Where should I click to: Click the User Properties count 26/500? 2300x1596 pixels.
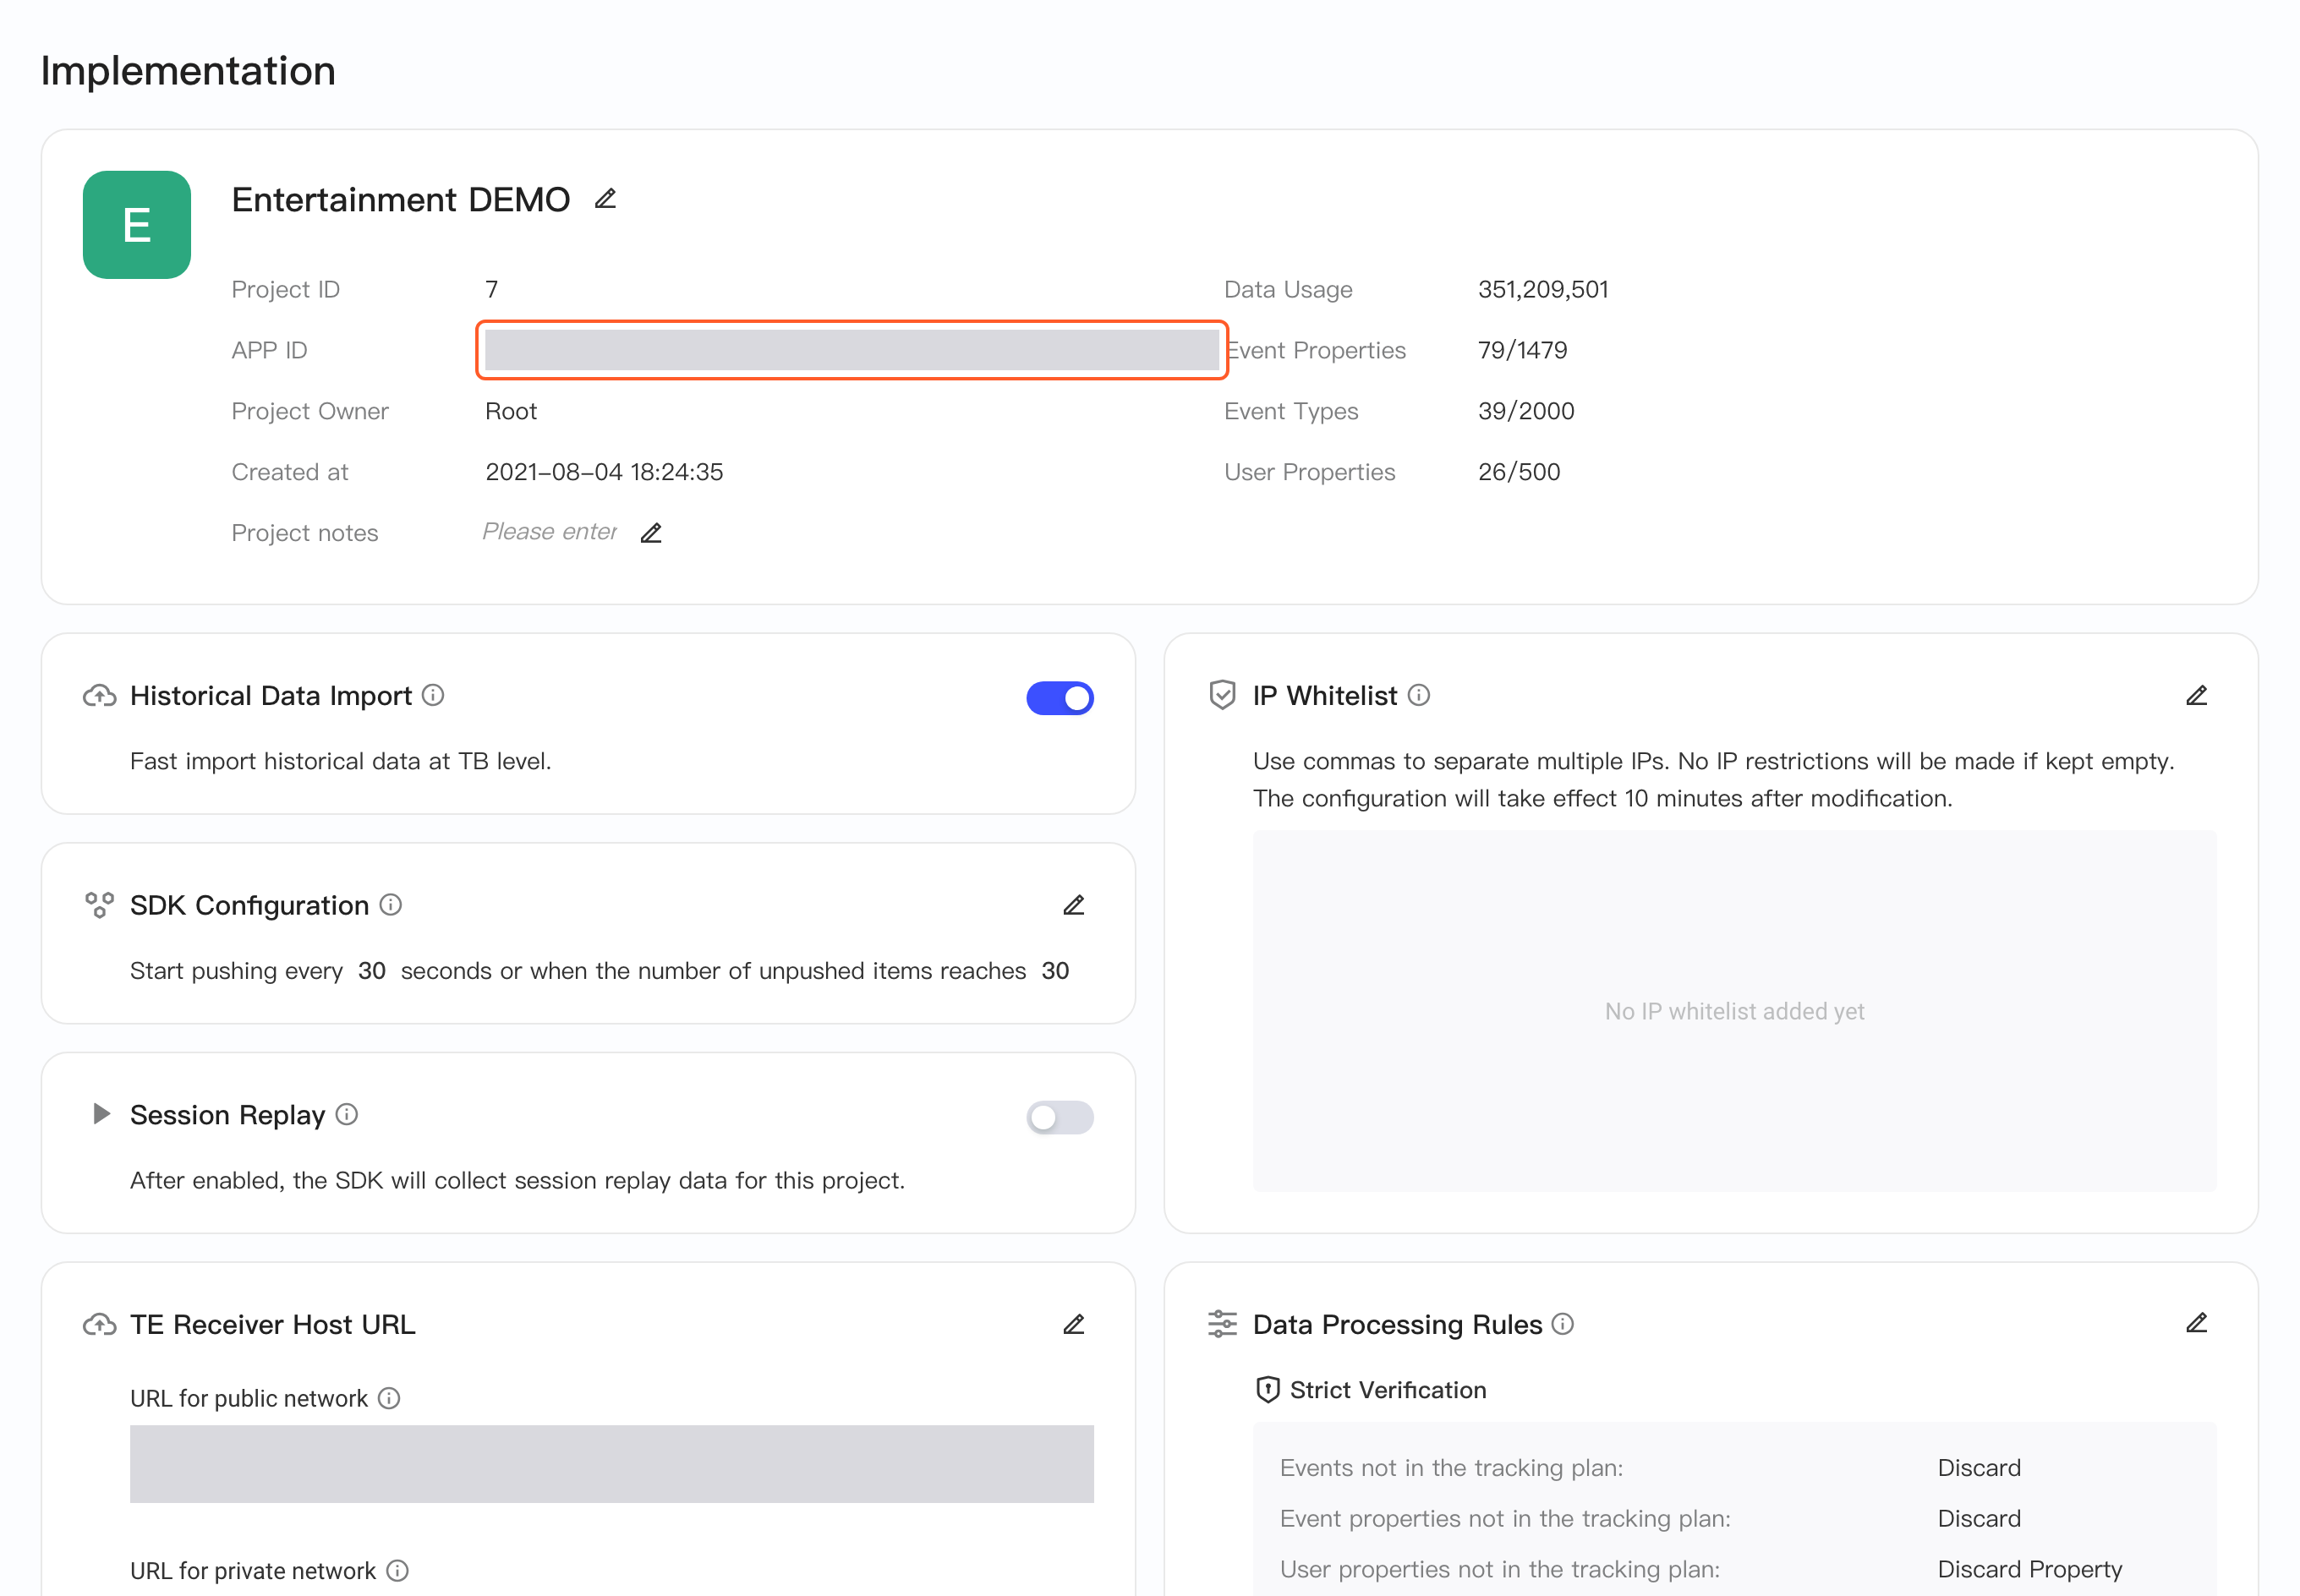[x=1519, y=472]
